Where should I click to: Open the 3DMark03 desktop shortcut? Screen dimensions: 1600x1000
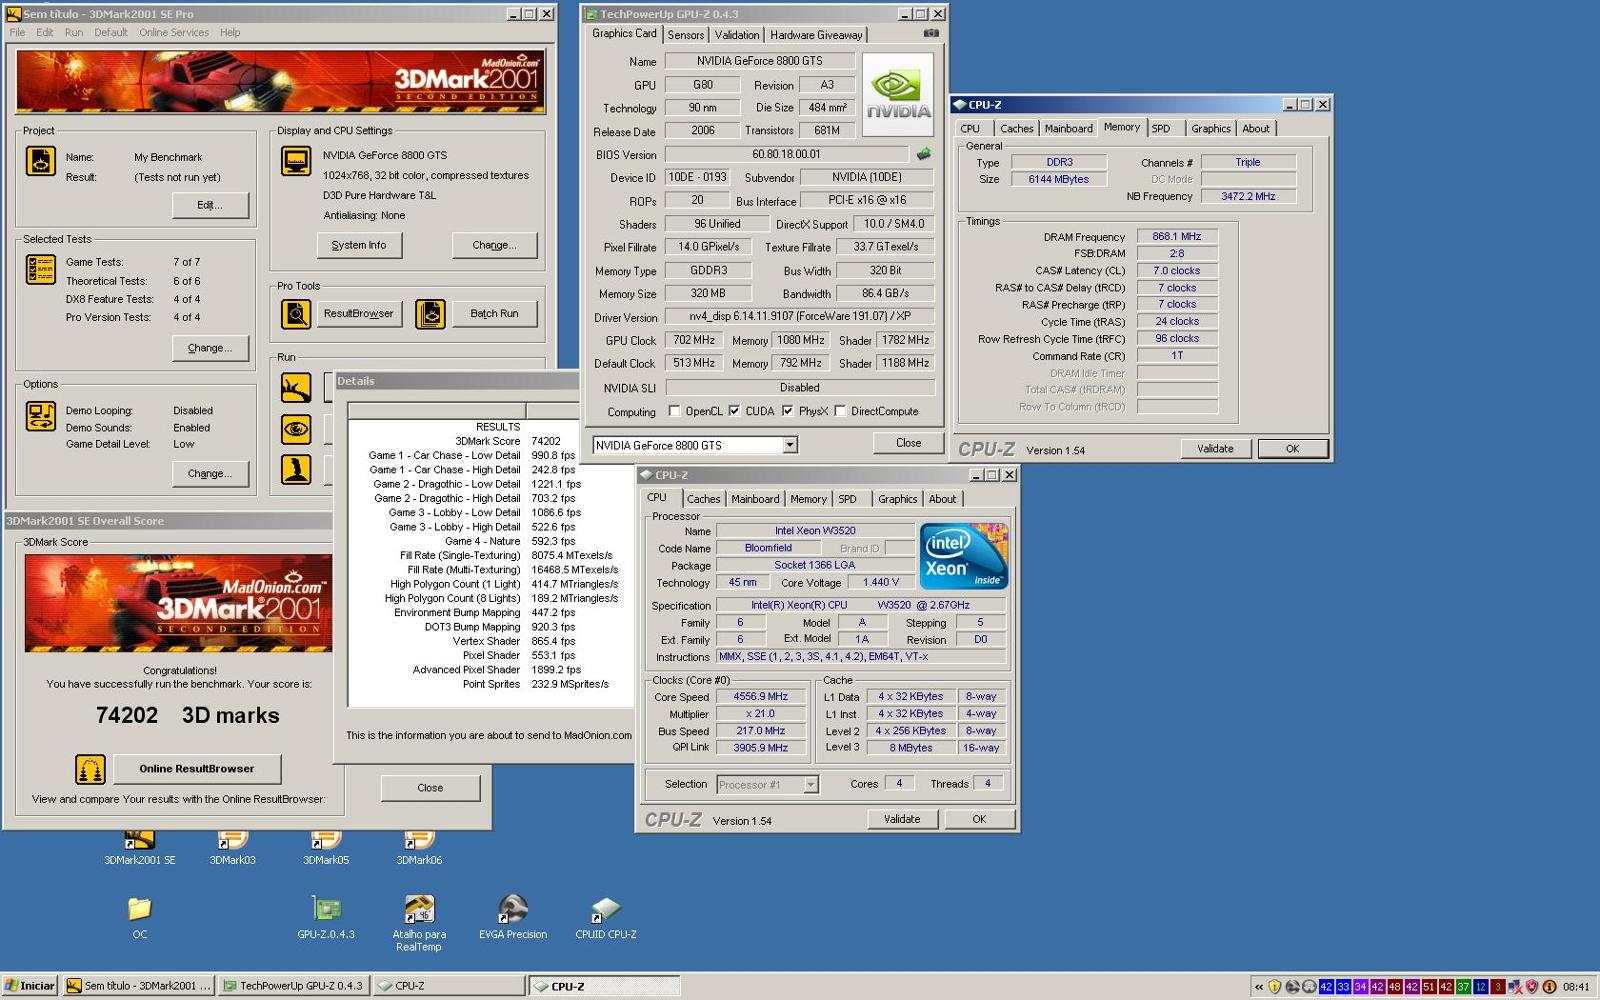[232, 840]
